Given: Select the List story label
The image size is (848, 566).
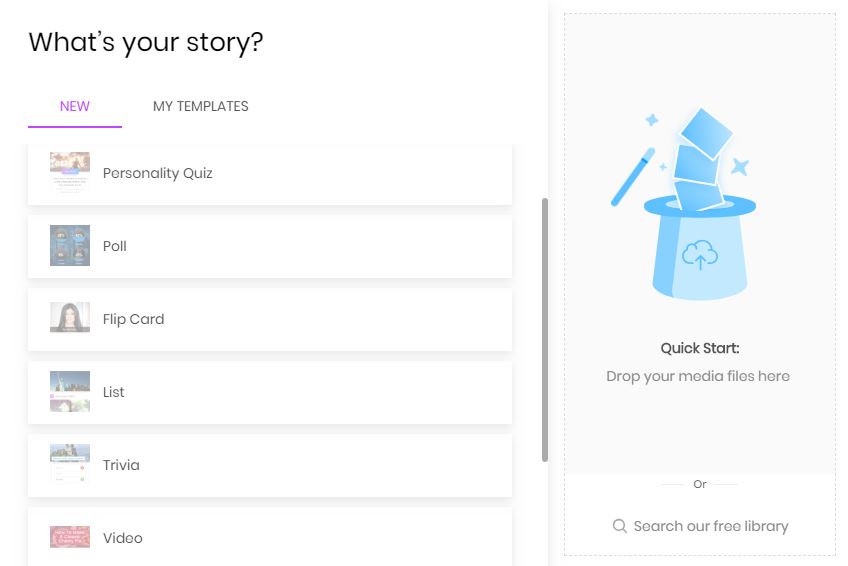Looking at the screenshot, I should tap(114, 392).
